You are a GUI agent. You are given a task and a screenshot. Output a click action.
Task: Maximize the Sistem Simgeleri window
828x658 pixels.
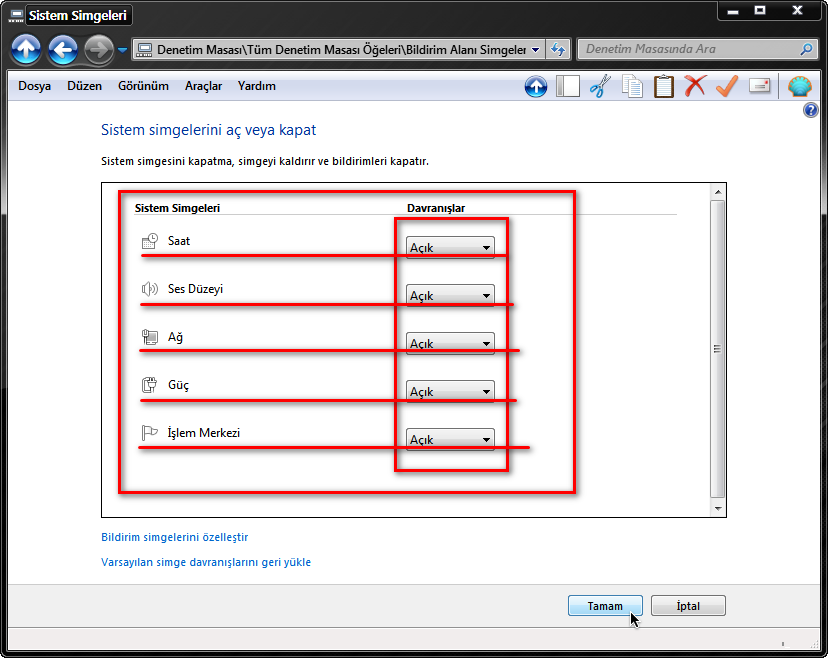tap(760, 11)
